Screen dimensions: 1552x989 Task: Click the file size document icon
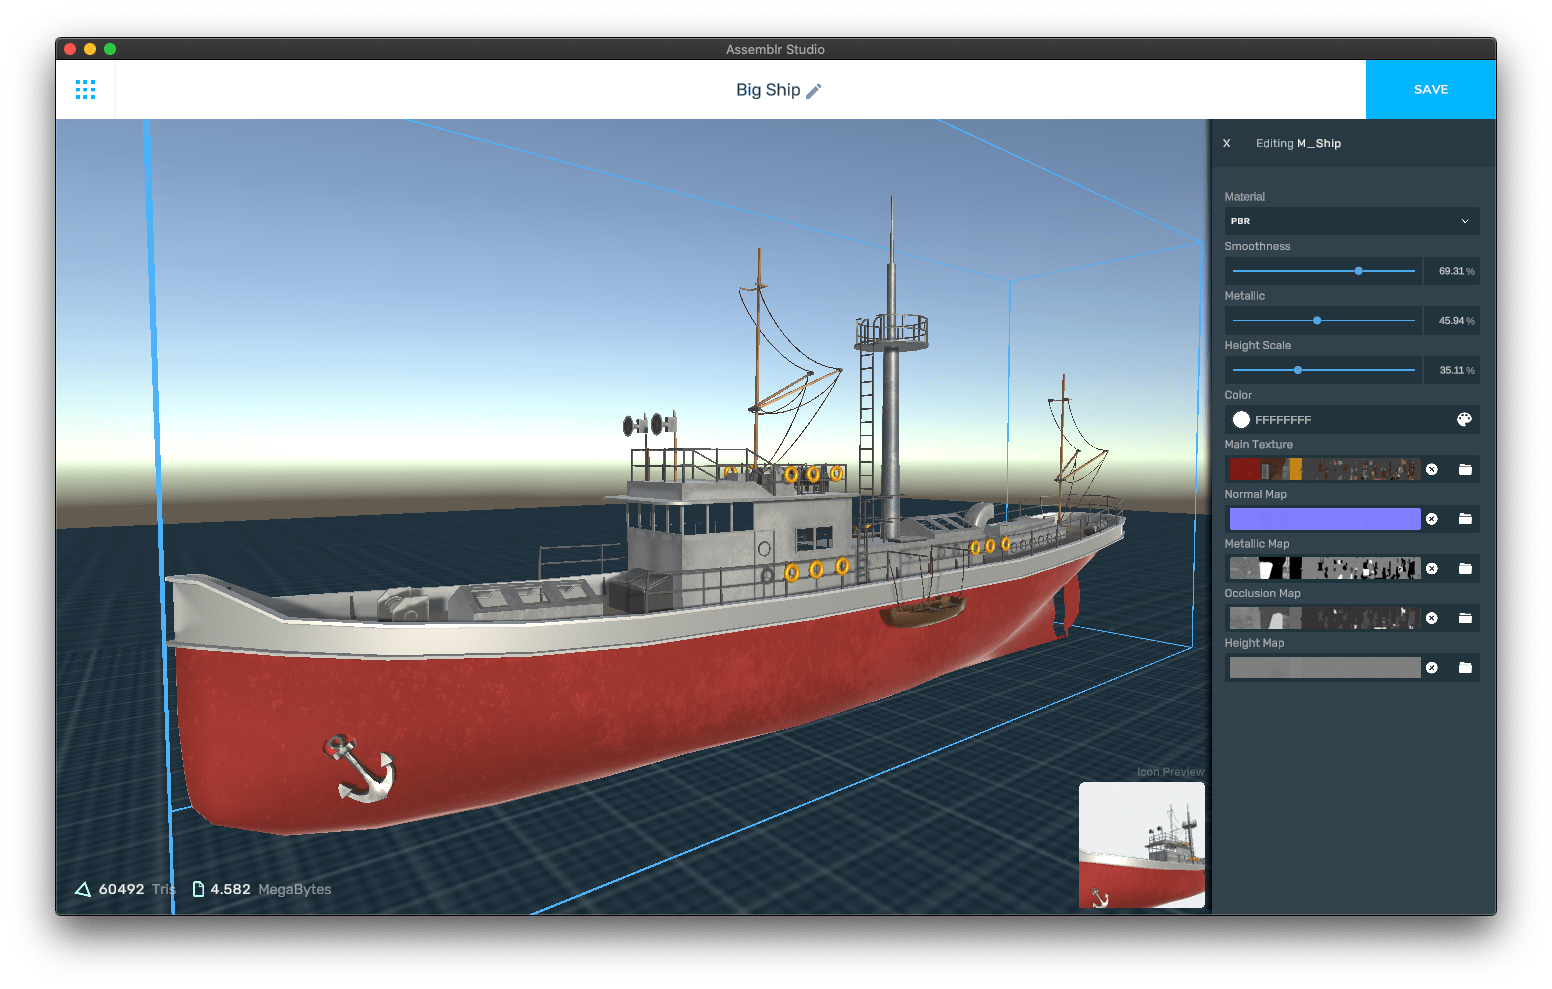point(198,889)
